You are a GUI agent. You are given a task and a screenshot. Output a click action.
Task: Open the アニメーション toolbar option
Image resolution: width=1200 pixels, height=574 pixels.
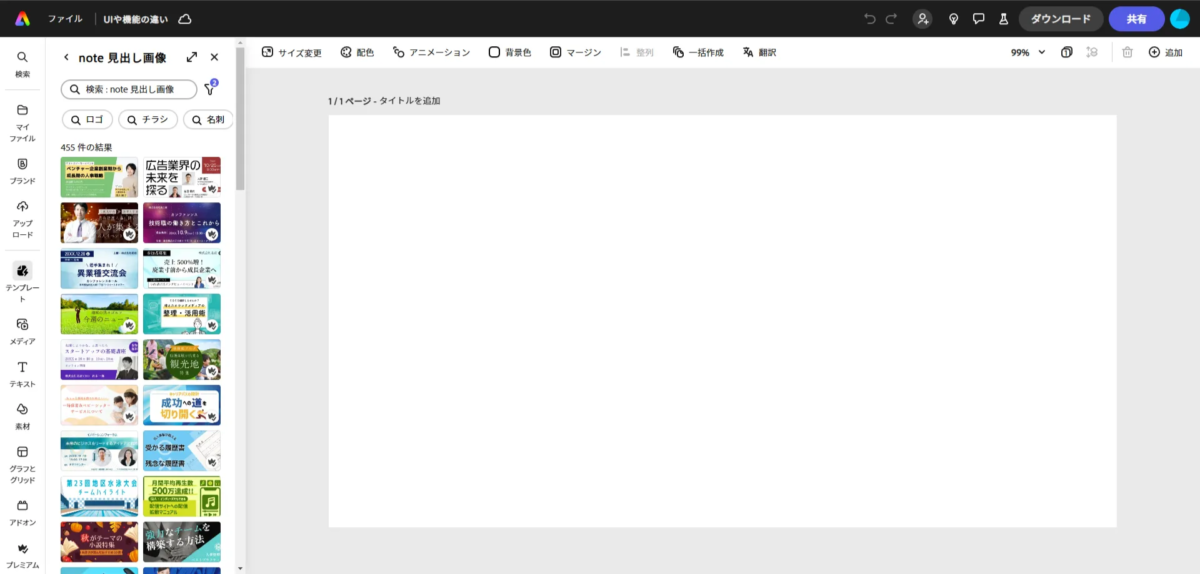(x=431, y=52)
